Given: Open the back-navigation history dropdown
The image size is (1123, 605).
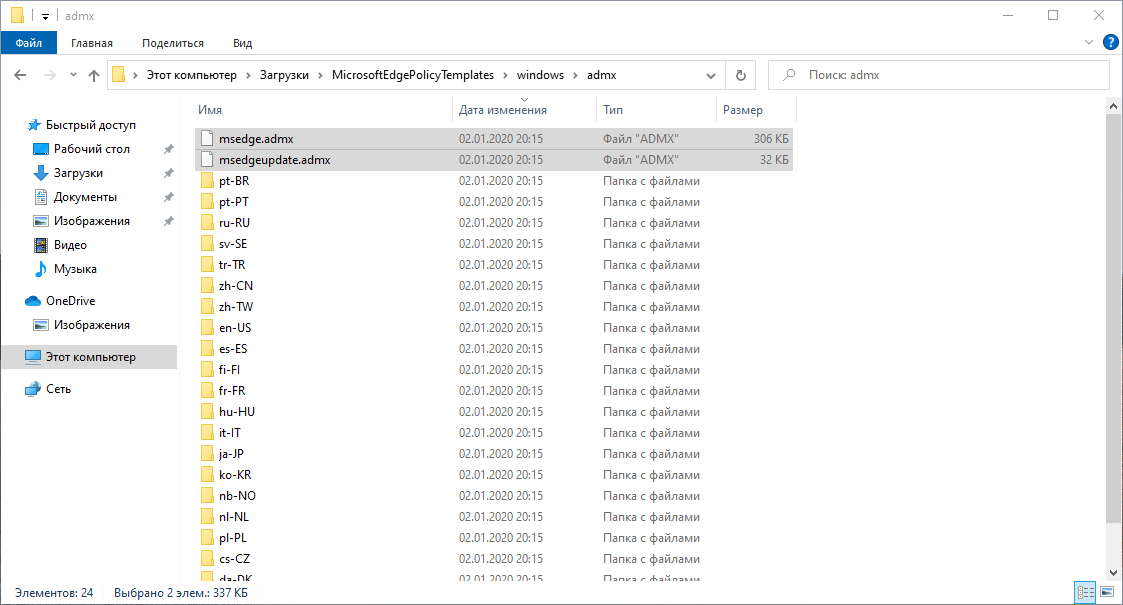Looking at the screenshot, I should [x=72, y=74].
